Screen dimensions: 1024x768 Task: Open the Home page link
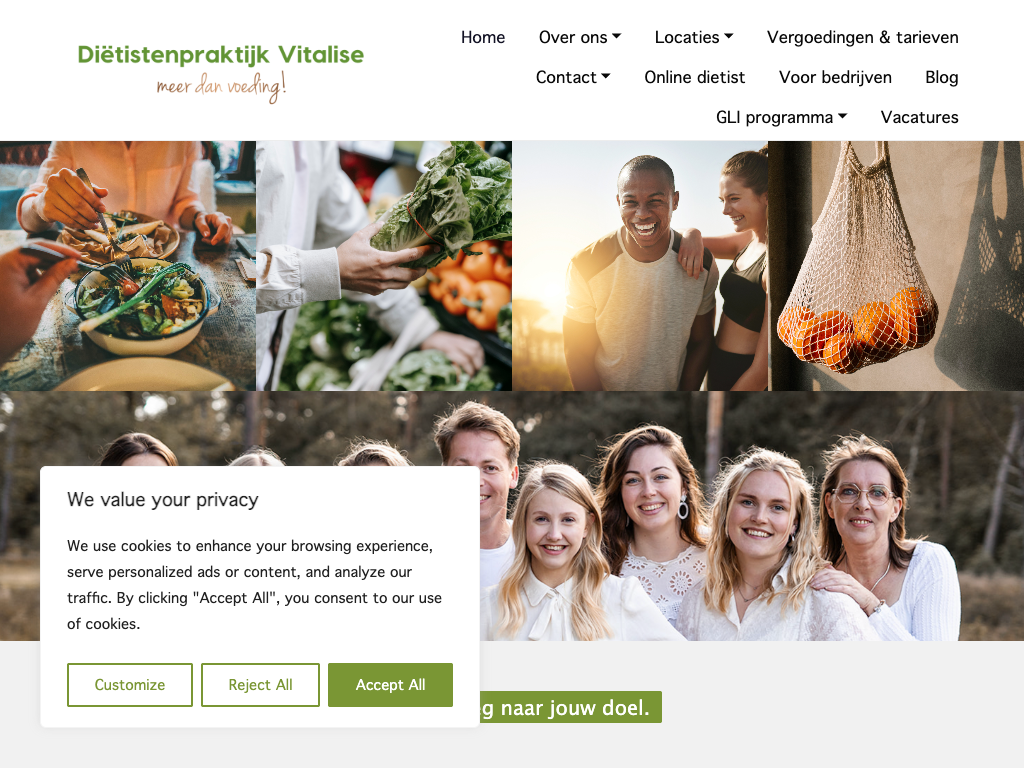(483, 37)
